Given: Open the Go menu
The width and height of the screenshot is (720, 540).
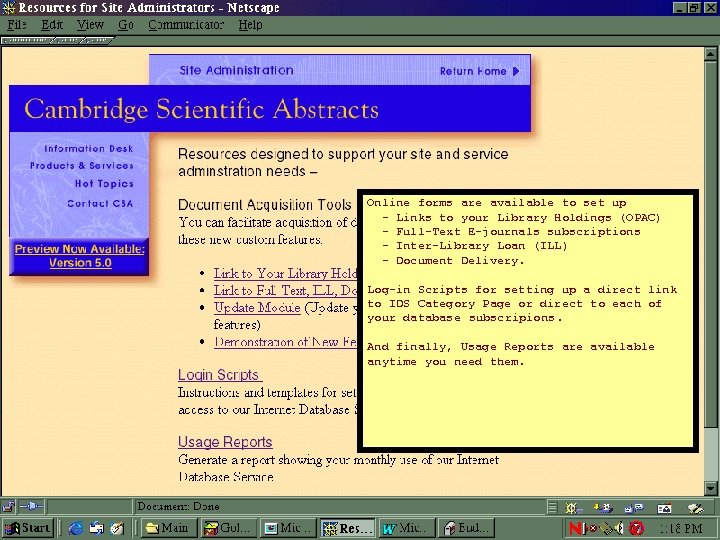Looking at the screenshot, I should click(x=126, y=25).
